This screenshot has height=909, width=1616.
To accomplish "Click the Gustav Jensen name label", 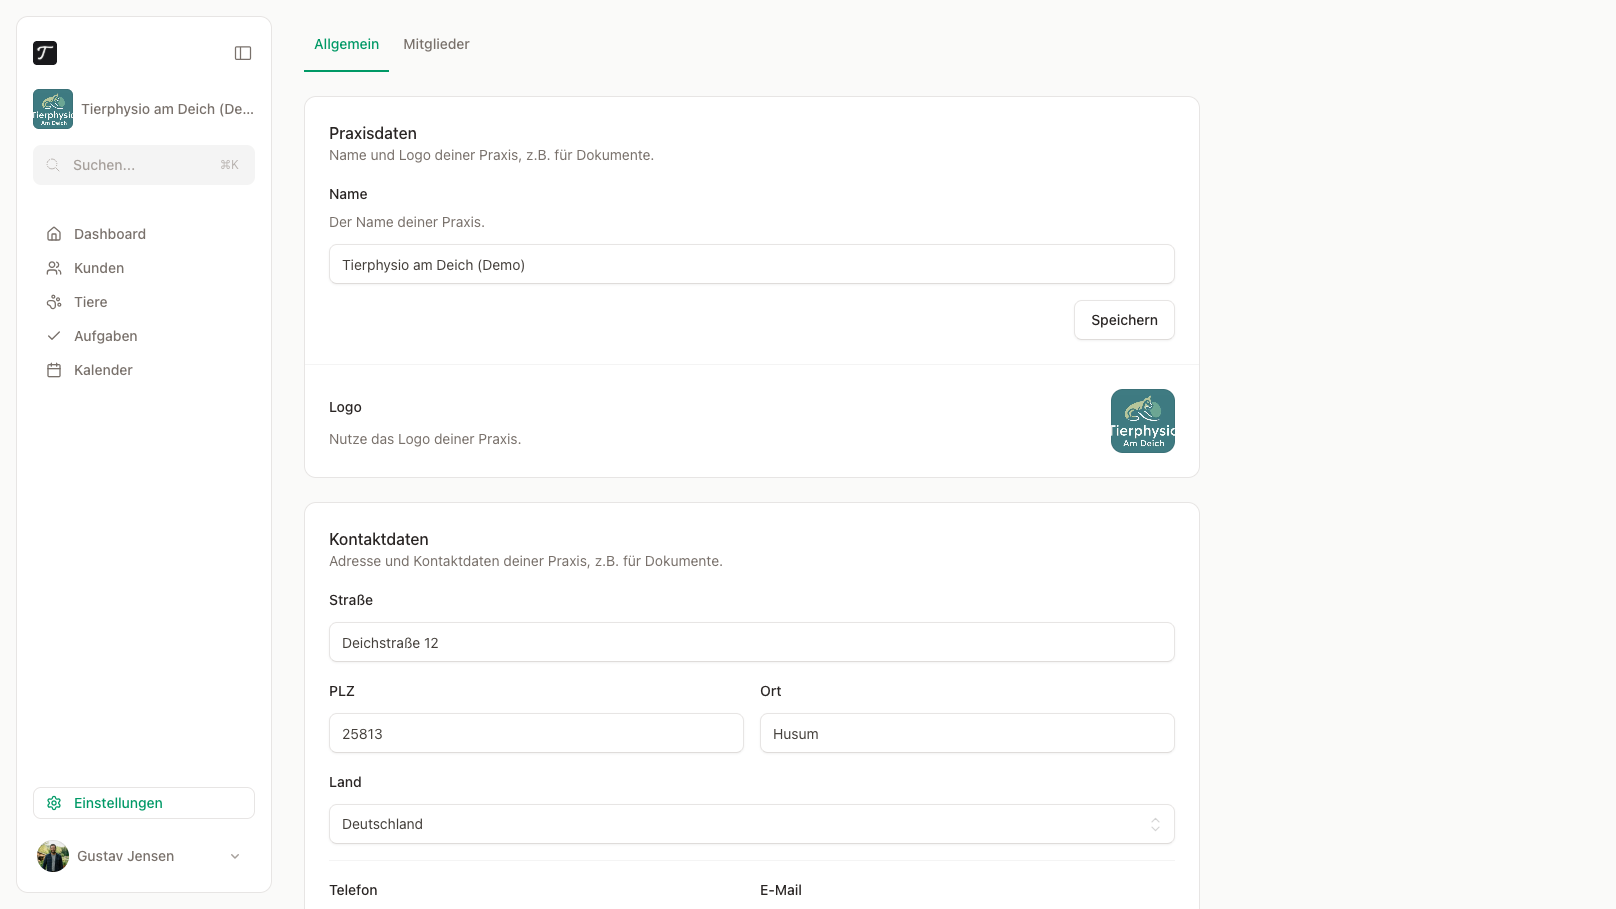I will tap(125, 856).
